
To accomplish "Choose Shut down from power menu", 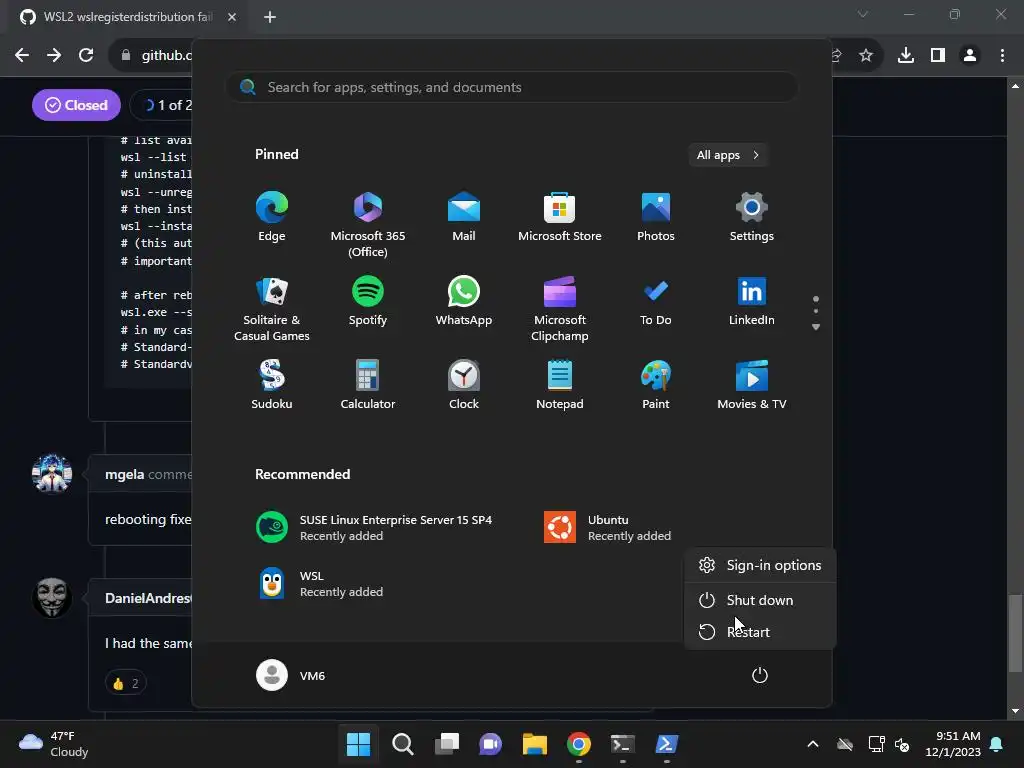I will [x=760, y=600].
